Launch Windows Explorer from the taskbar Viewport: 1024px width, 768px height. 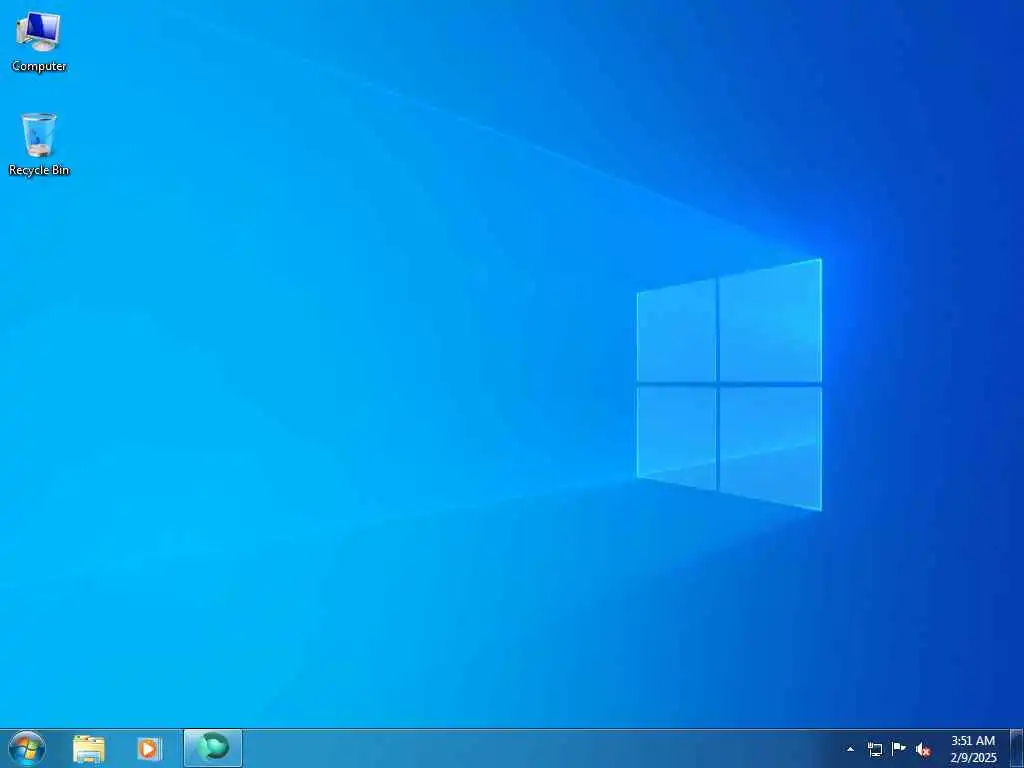click(x=88, y=749)
